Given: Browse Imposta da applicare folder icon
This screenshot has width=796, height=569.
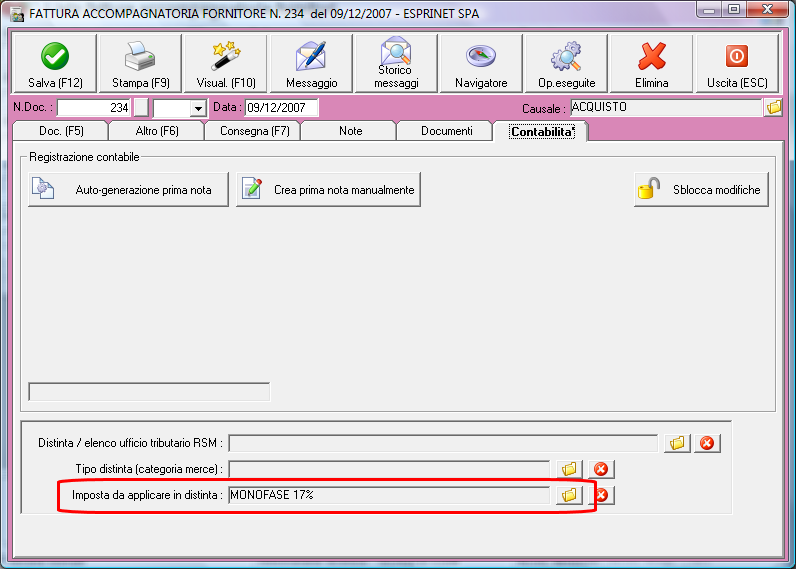Looking at the screenshot, I should coord(569,495).
